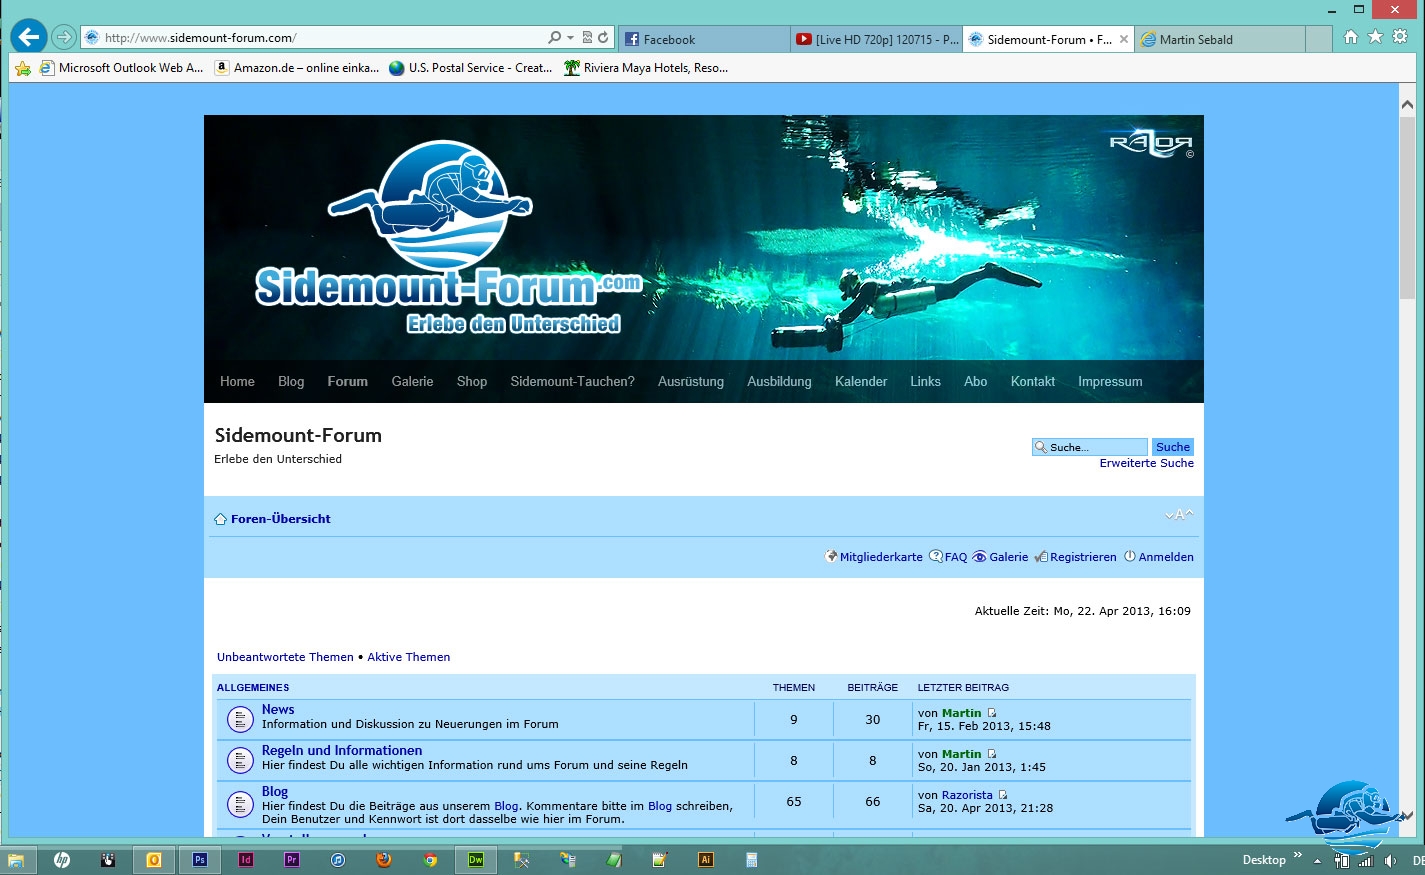Click the browser Back arrow button
The height and width of the screenshot is (875, 1425).
29,37
